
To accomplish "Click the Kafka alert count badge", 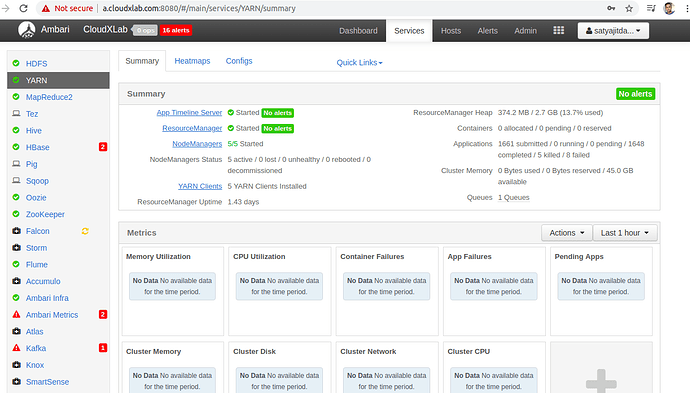I will (103, 348).
